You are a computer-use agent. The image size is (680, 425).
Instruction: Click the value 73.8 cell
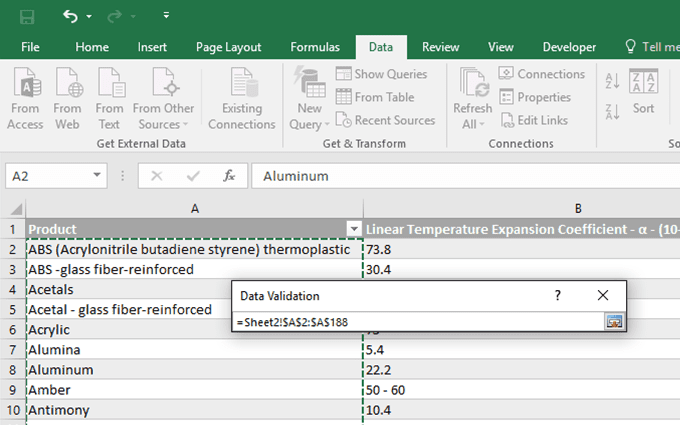click(x=522, y=249)
